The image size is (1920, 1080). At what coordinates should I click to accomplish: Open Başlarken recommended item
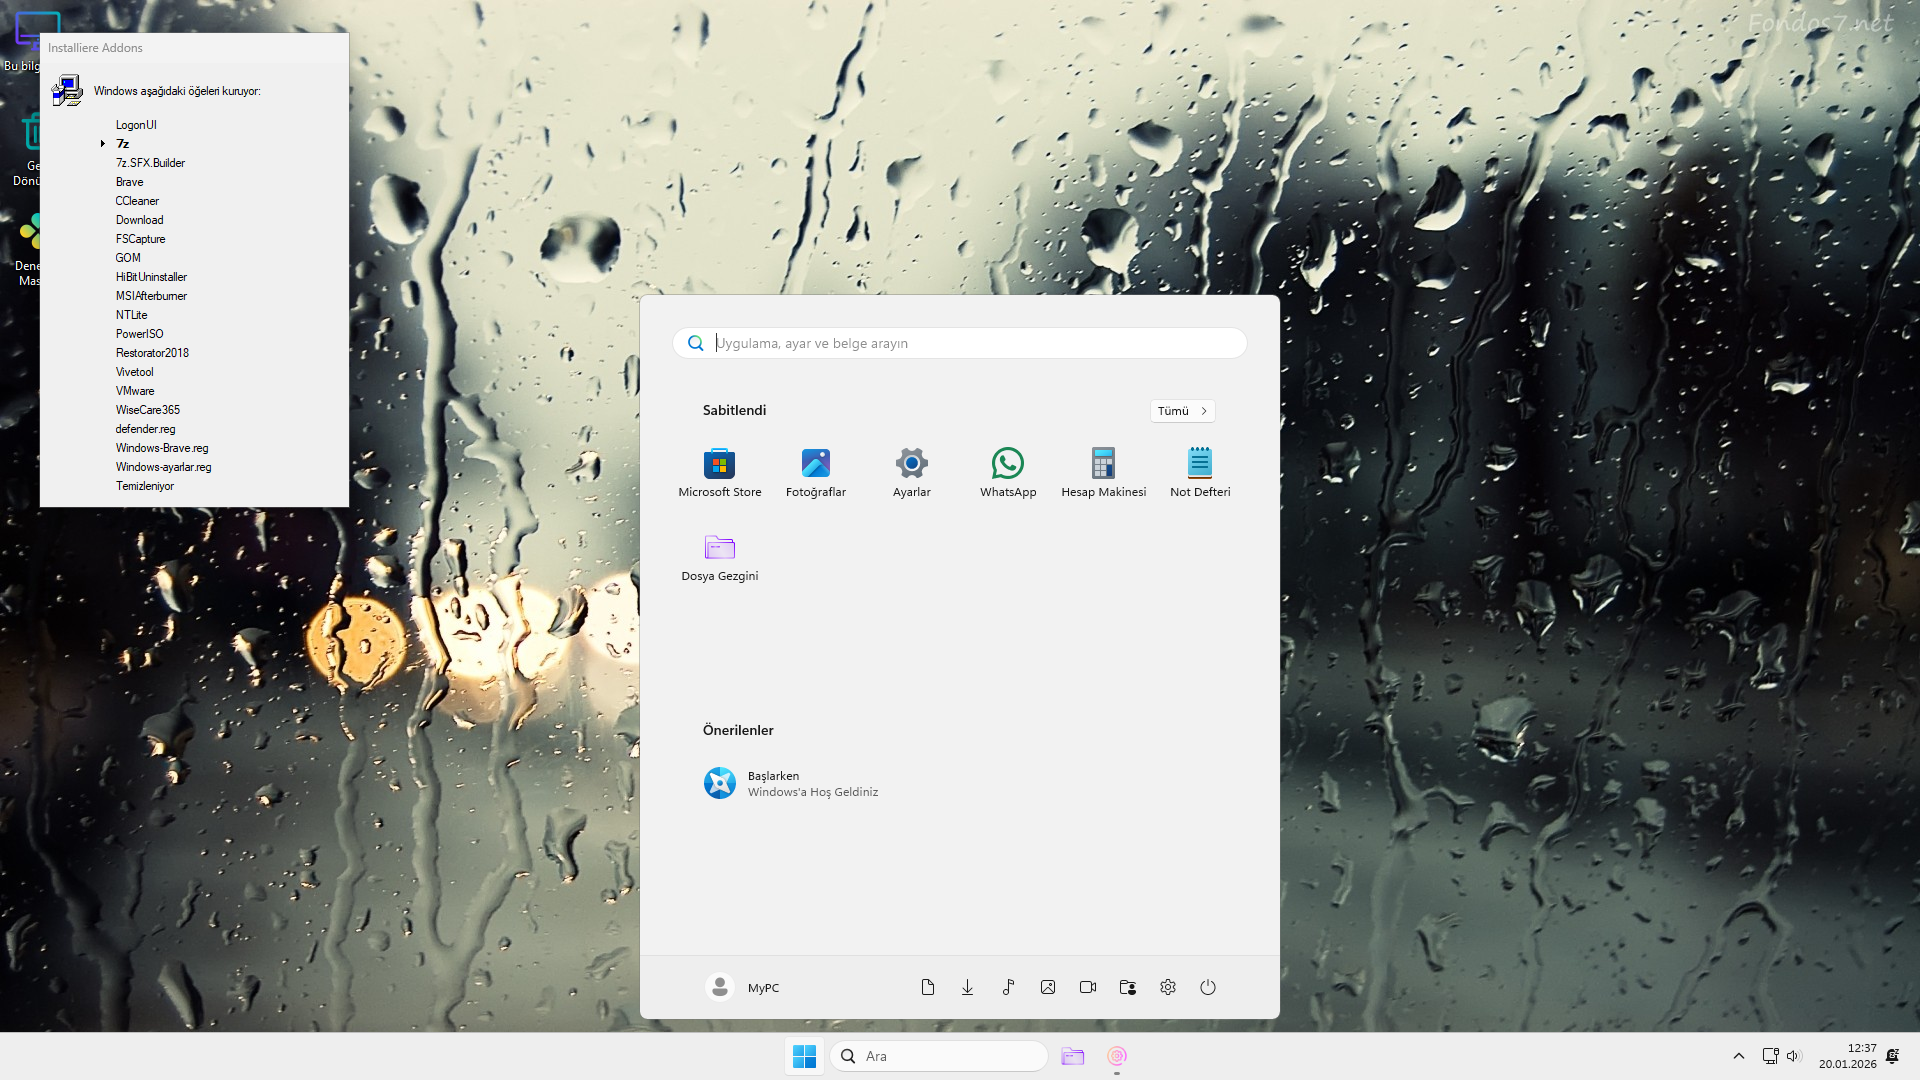791,783
